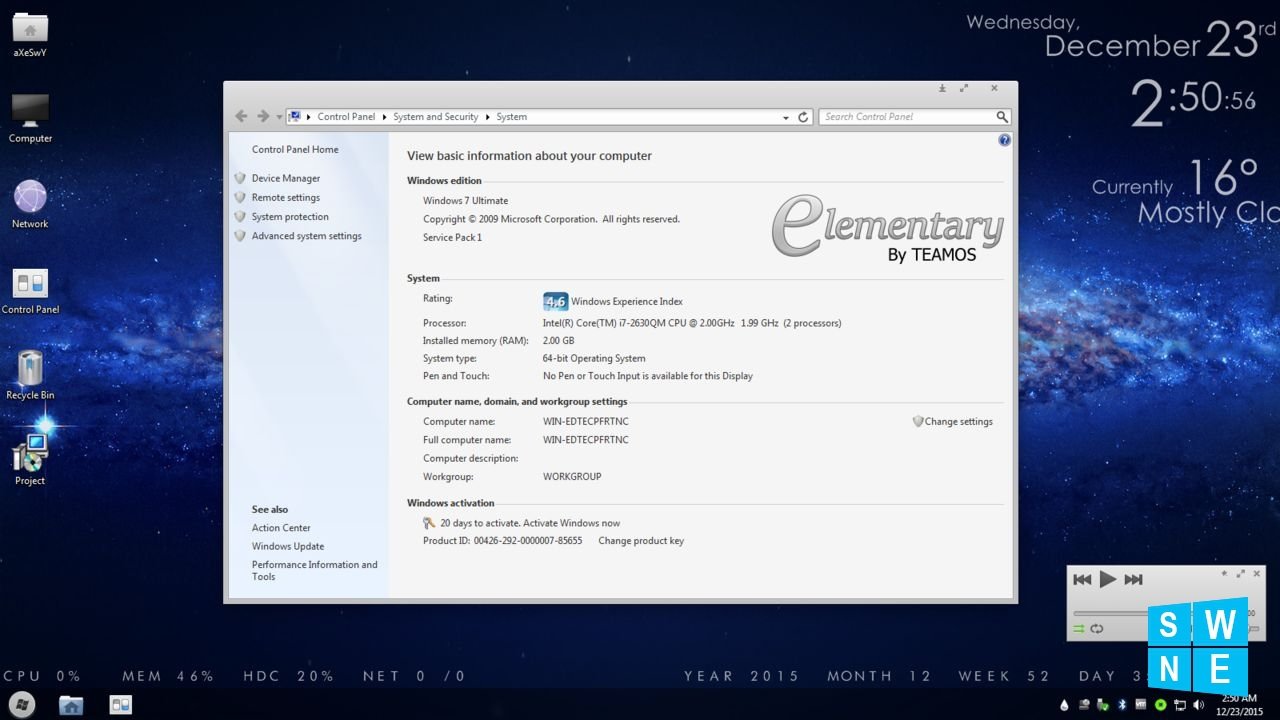The image size is (1280, 720).
Task: Select the Recycle Bin desktop icon
Action: point(30,375)
